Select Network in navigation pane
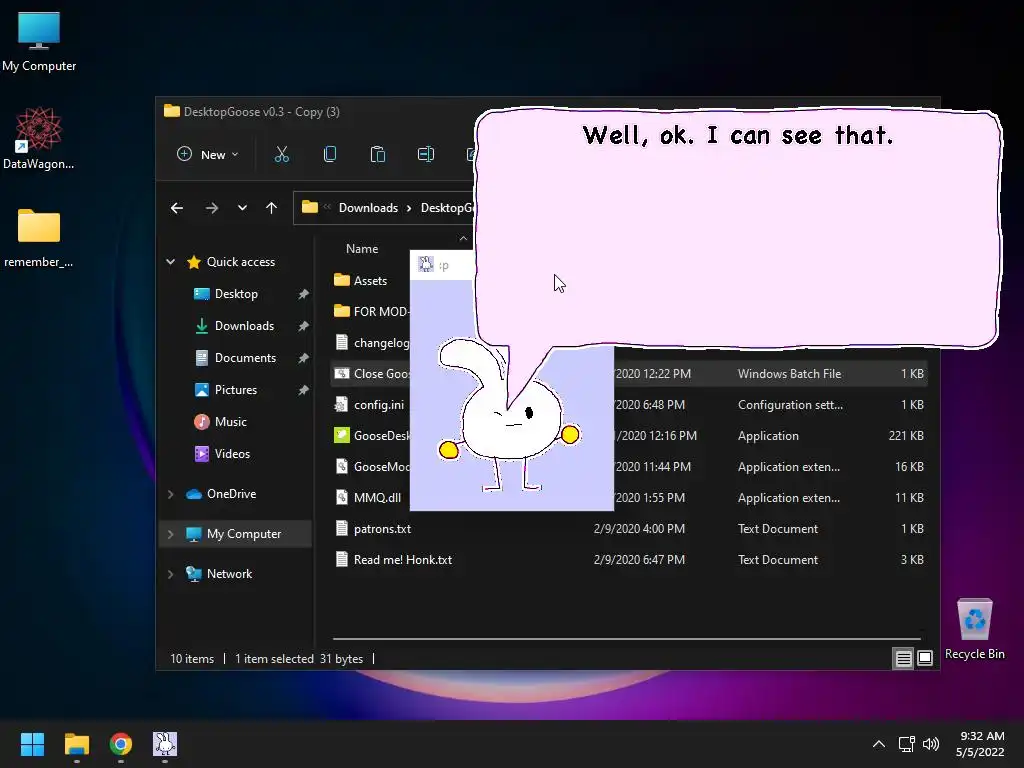 click(x=229, y=574)
